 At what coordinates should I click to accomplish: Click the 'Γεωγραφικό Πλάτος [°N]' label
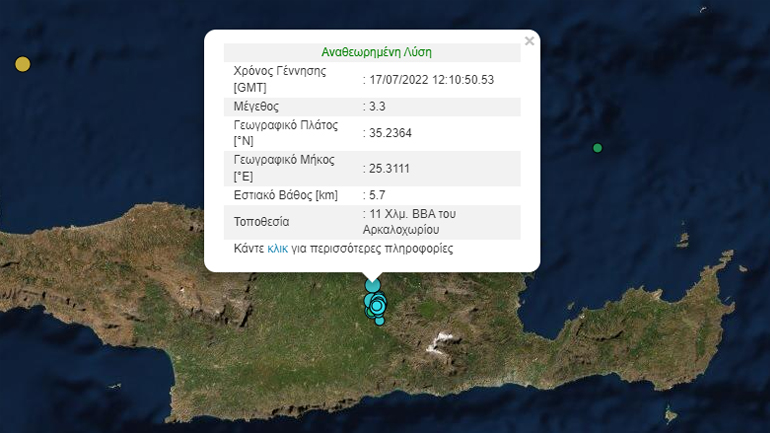pyautogui.click(x=286, y=133)
